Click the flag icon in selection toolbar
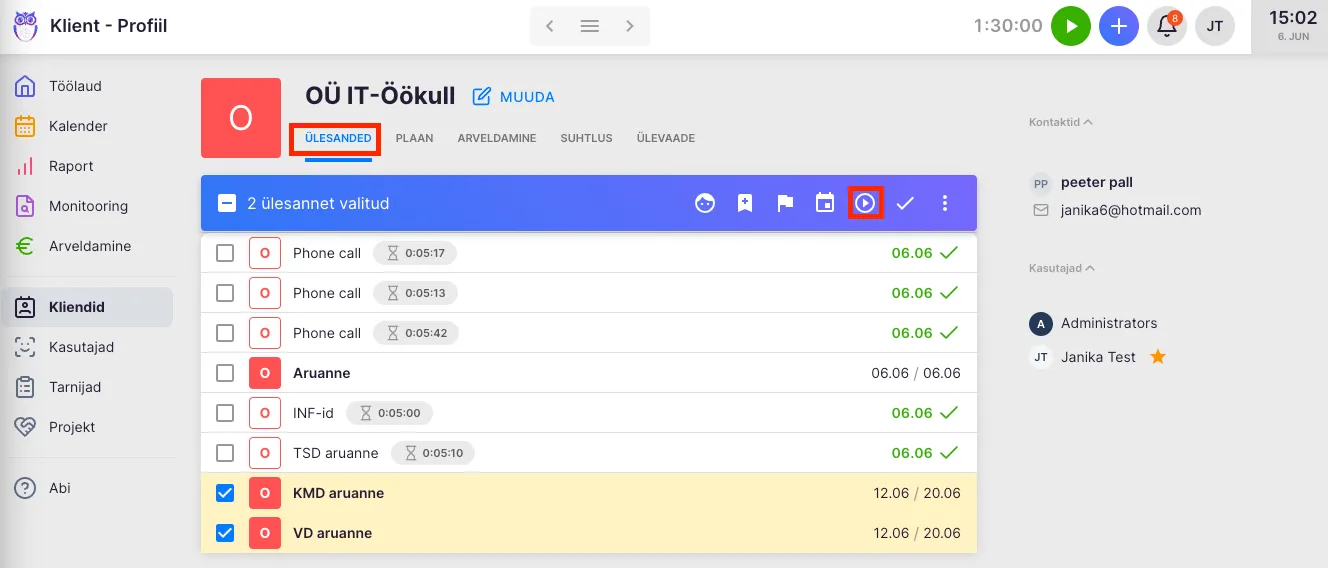The width and height of the screenshot is (1328, 568). coord(785,203)
